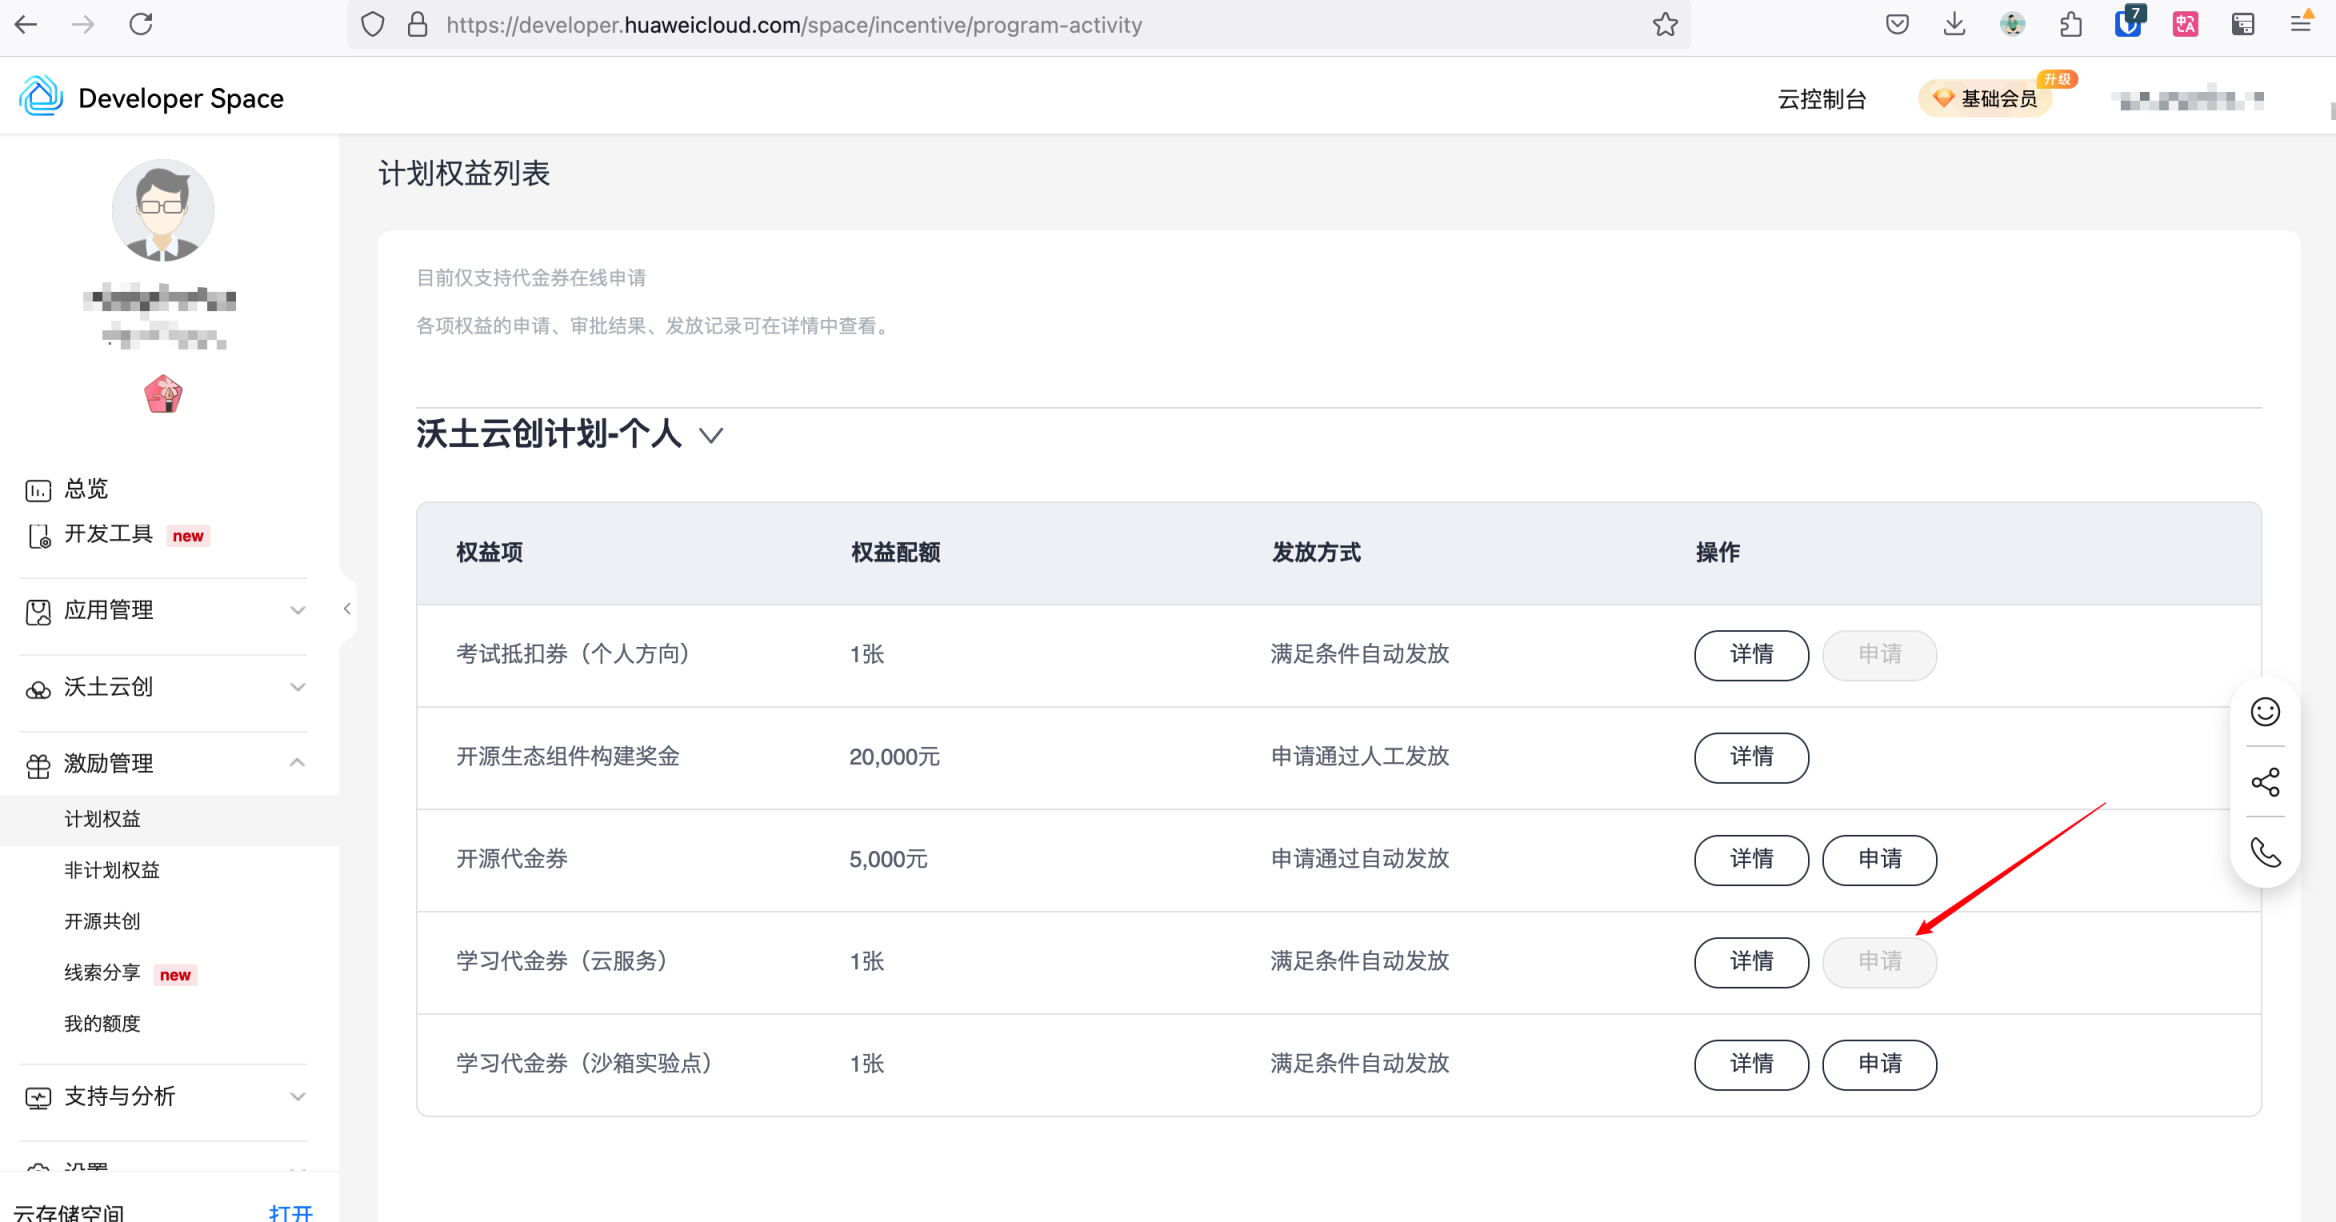
Task: Select 非计划权益 in sidebar
Action: point(112,870)
